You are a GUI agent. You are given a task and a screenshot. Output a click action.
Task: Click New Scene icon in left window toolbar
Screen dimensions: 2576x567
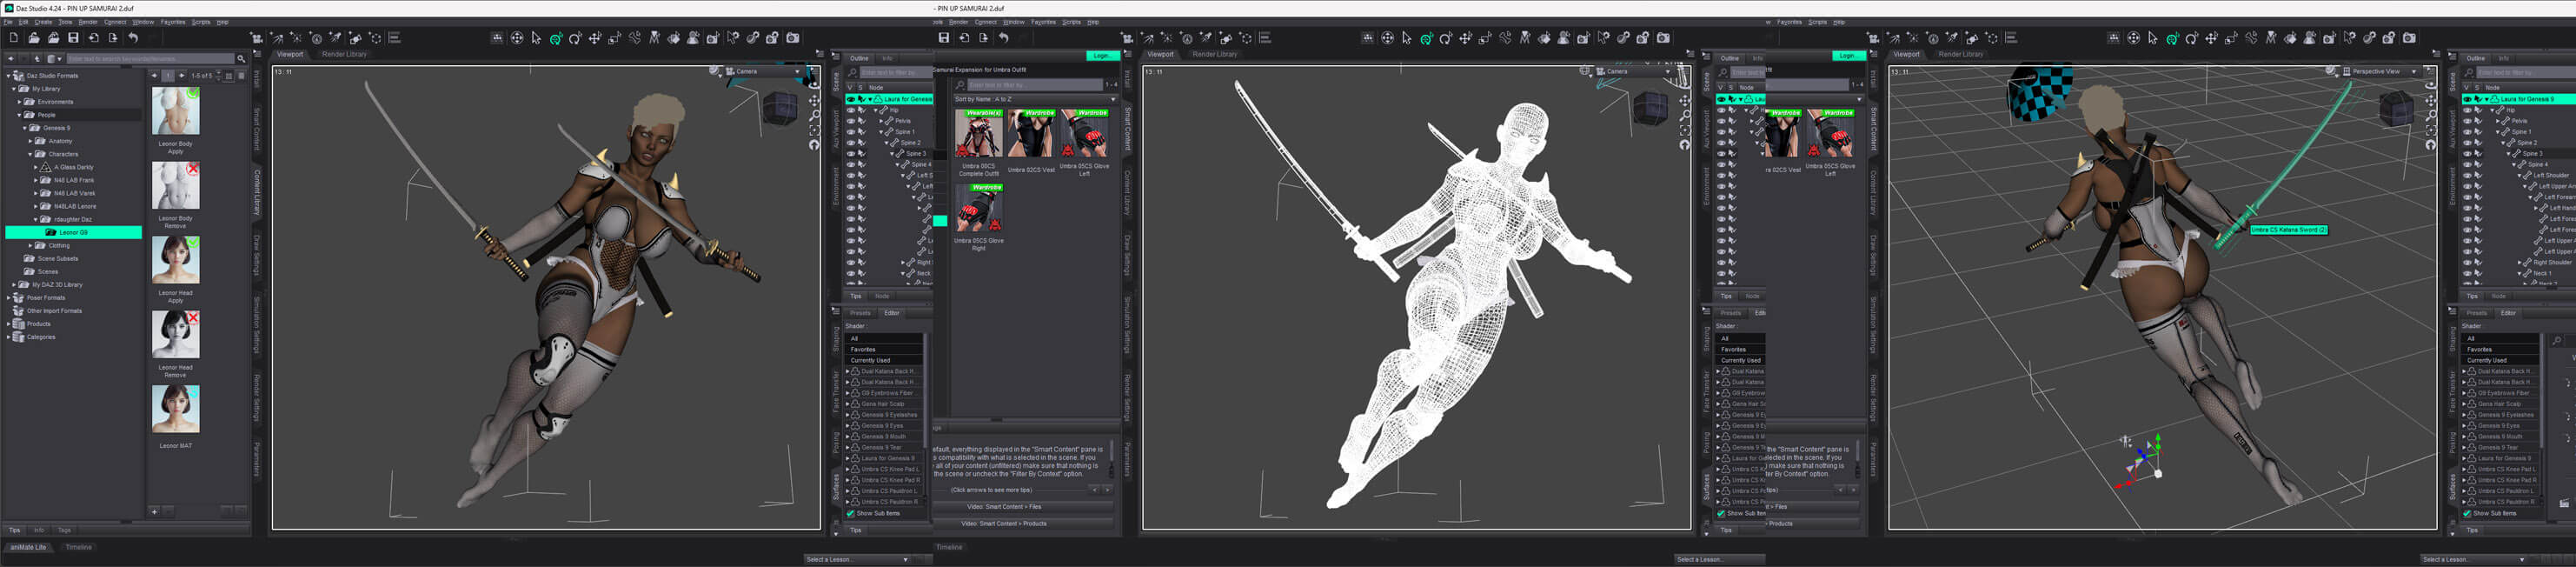[x=14, y=38]
